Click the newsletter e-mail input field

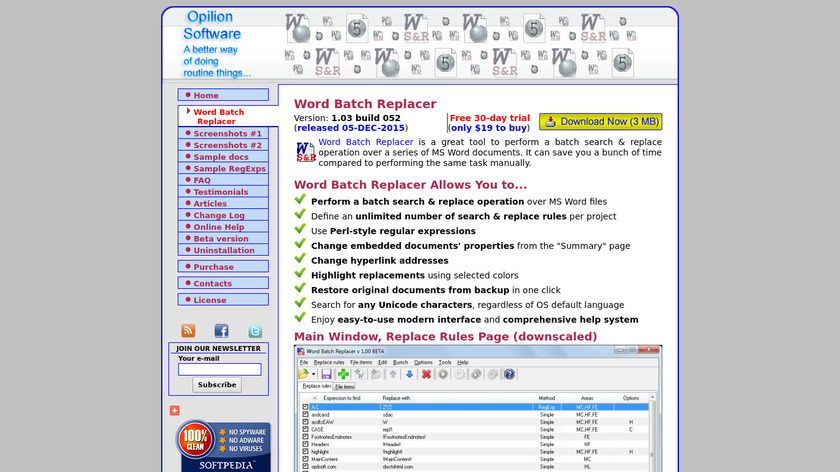220,369
